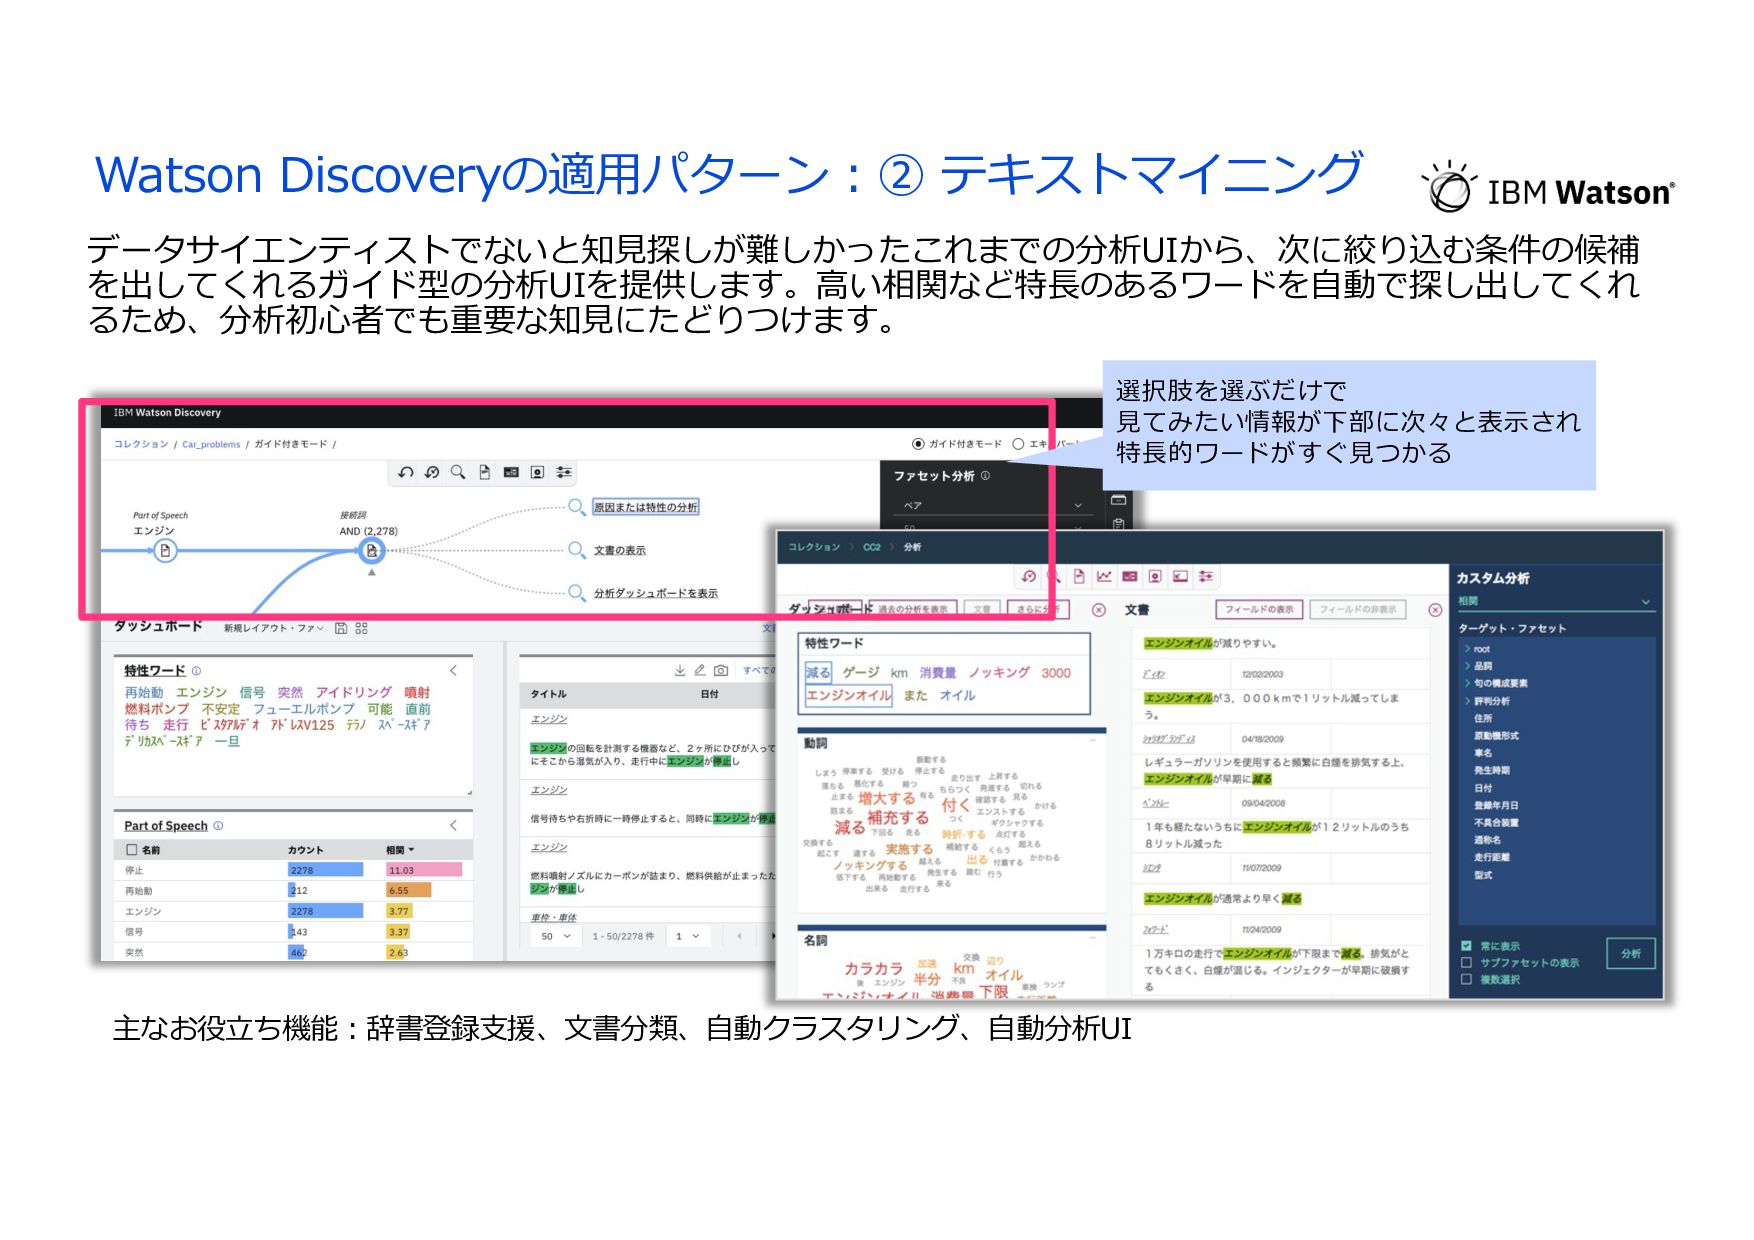Toggle the サブファセットの表示 checkbox
This screenshot has width=1754, height=1240.
tap(1466, 962)
